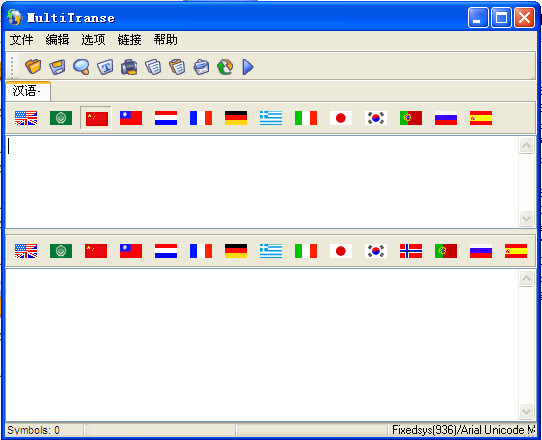Click inside the translation output box
This screenshot has width=542, height=440.
pos(262,345)
